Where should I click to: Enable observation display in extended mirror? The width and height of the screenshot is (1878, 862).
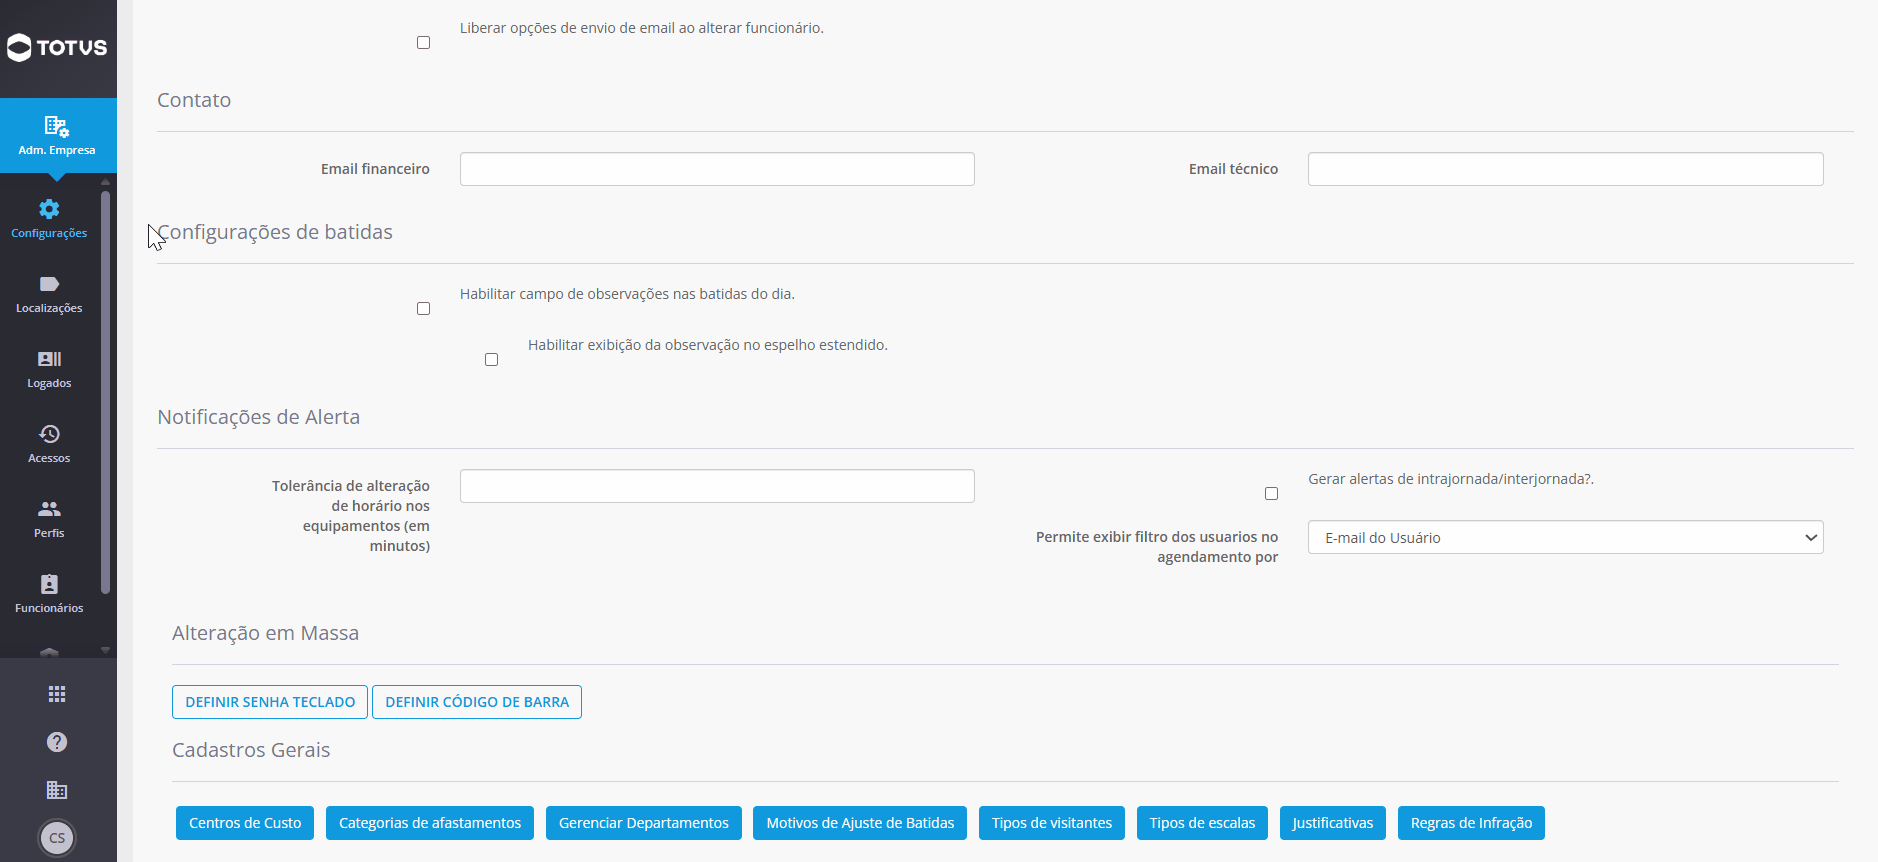492,360
